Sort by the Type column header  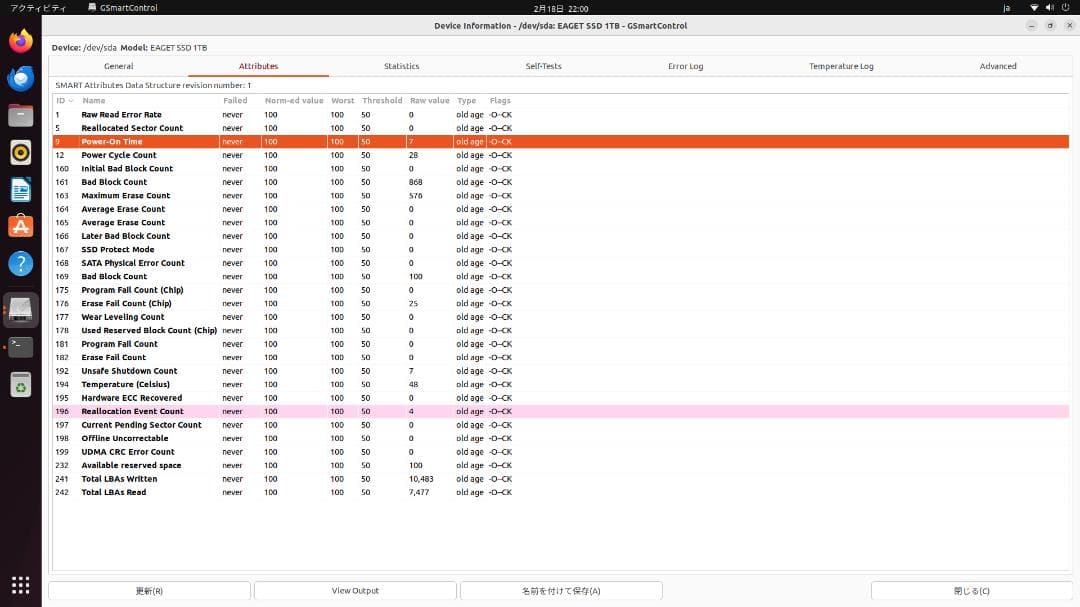coord(469,101)
